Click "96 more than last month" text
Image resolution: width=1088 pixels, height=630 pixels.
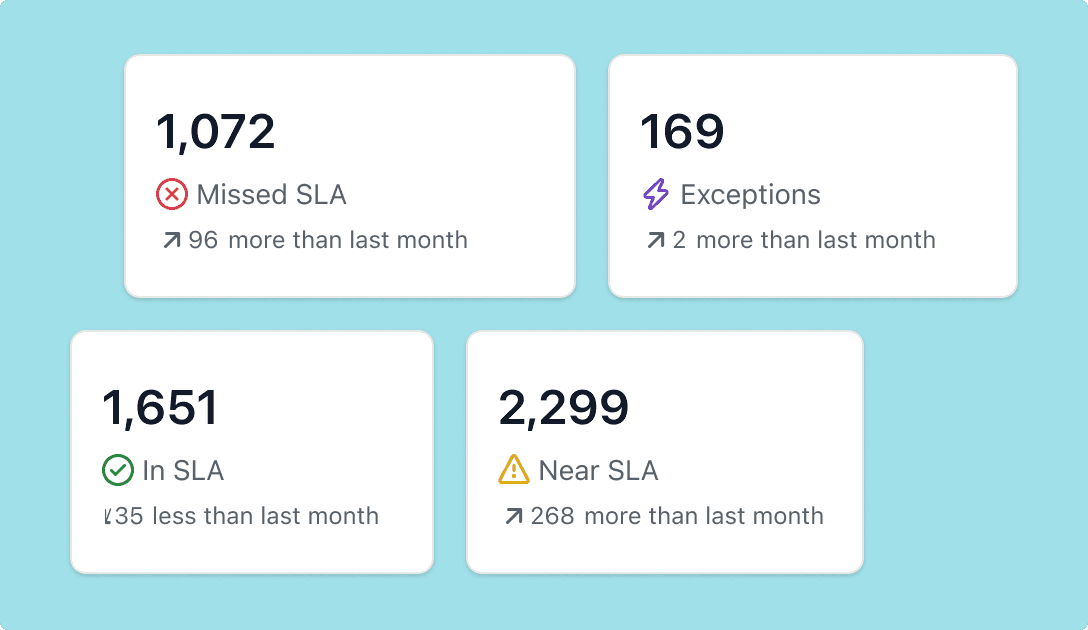tap(328, 240)
